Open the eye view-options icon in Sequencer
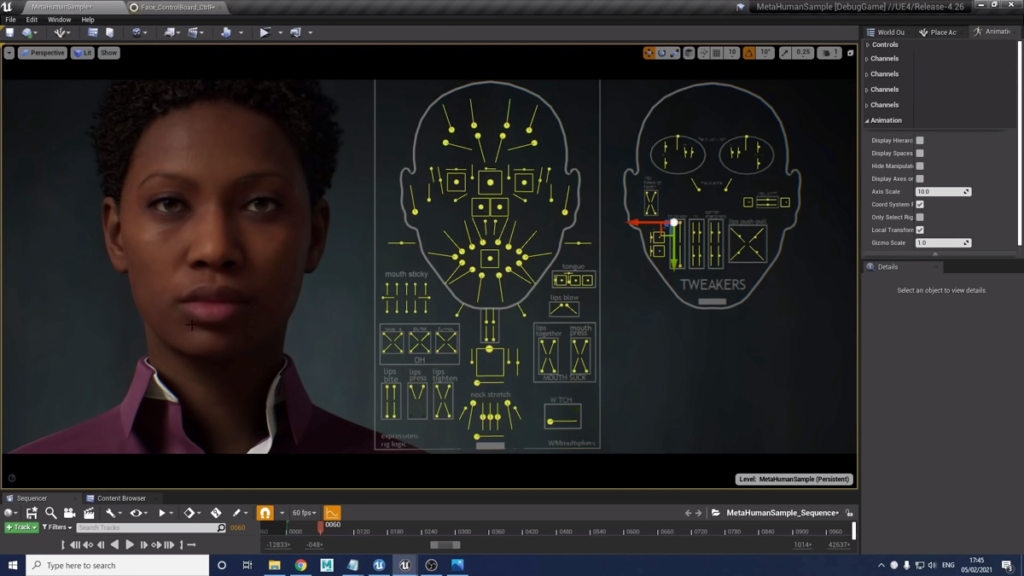This screenshot has width=1024, height=576. coord(136,512)
